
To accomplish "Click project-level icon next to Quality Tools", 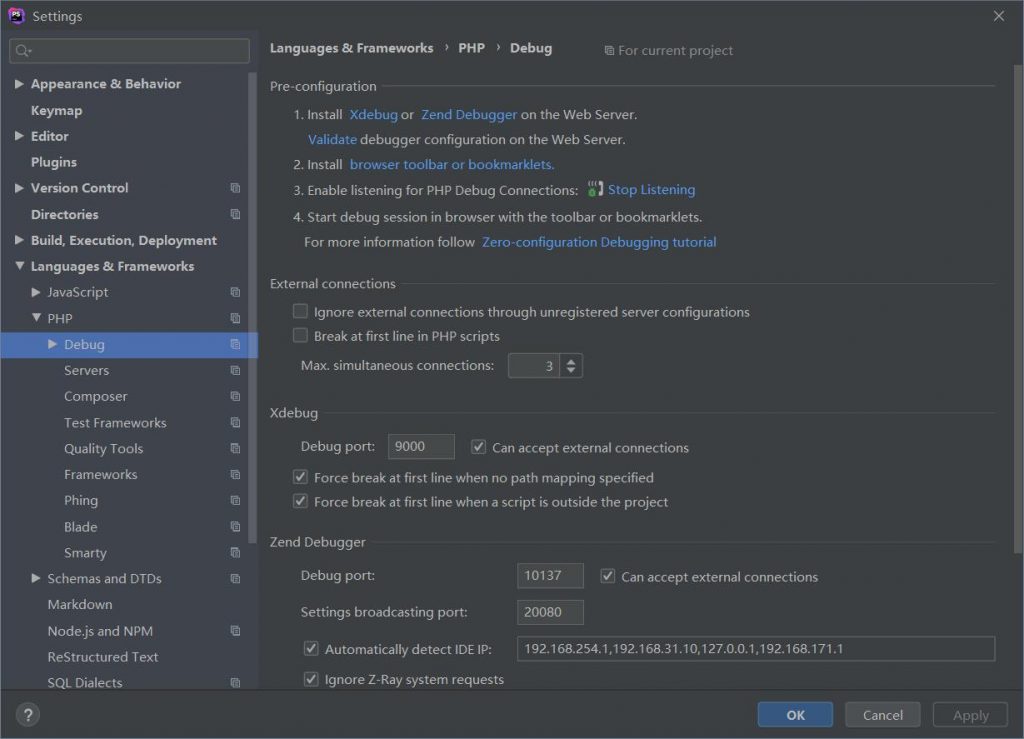I will (235, 448).
